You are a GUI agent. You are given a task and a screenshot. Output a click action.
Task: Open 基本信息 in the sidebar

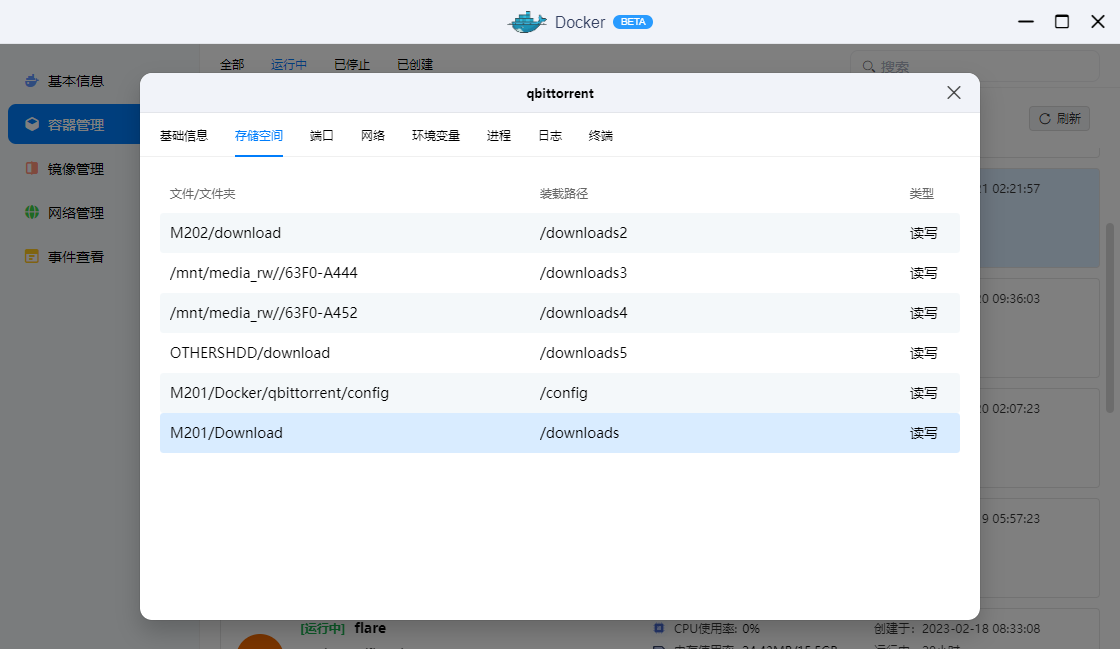(x=74, y=81)
